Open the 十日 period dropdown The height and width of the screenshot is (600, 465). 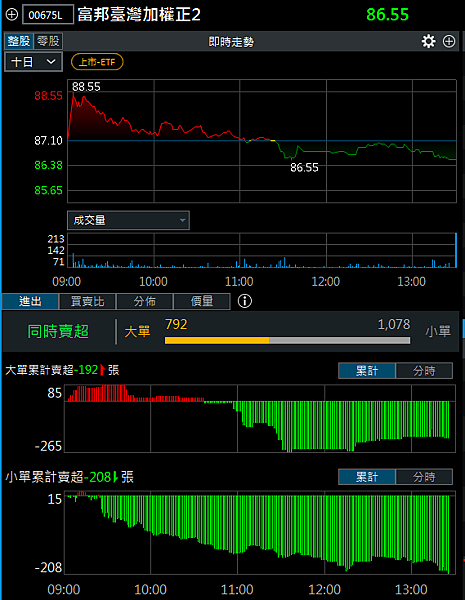click(x=33, y=62)
